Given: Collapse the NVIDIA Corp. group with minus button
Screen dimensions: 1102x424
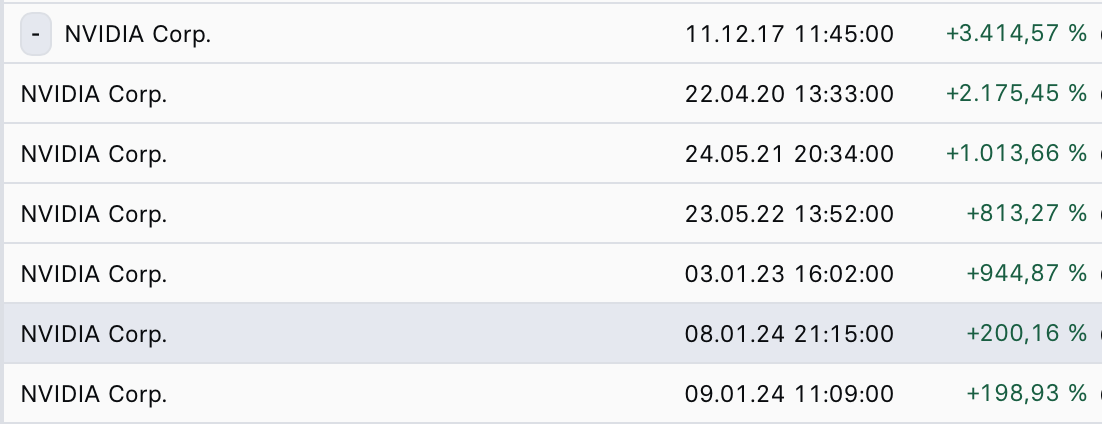Looking at the screenshot, I should 36,34.
